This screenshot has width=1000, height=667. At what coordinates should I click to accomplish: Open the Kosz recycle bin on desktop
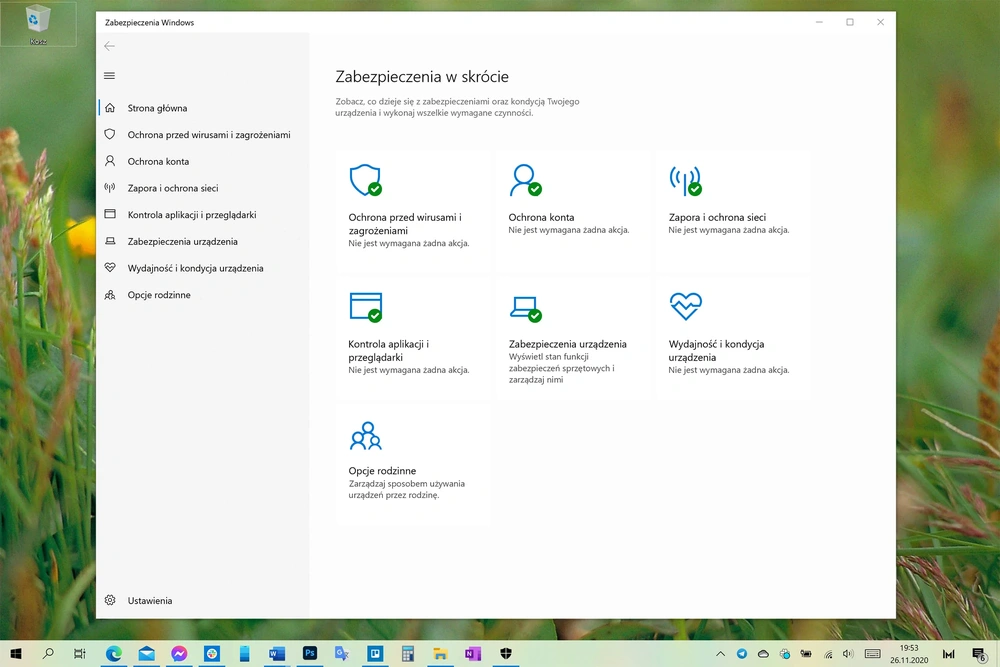(38, 25)
